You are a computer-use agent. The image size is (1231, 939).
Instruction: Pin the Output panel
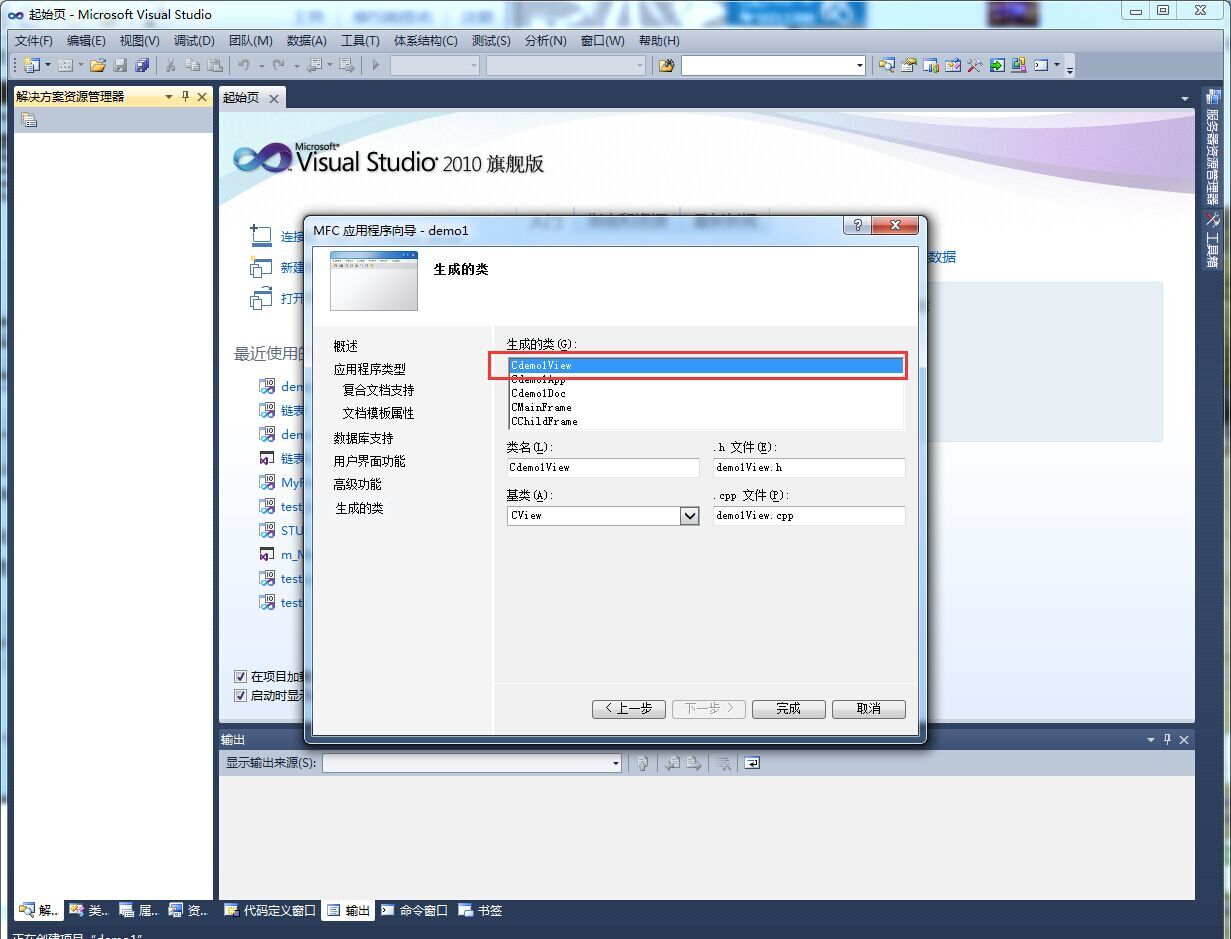tap(1167, 740)
